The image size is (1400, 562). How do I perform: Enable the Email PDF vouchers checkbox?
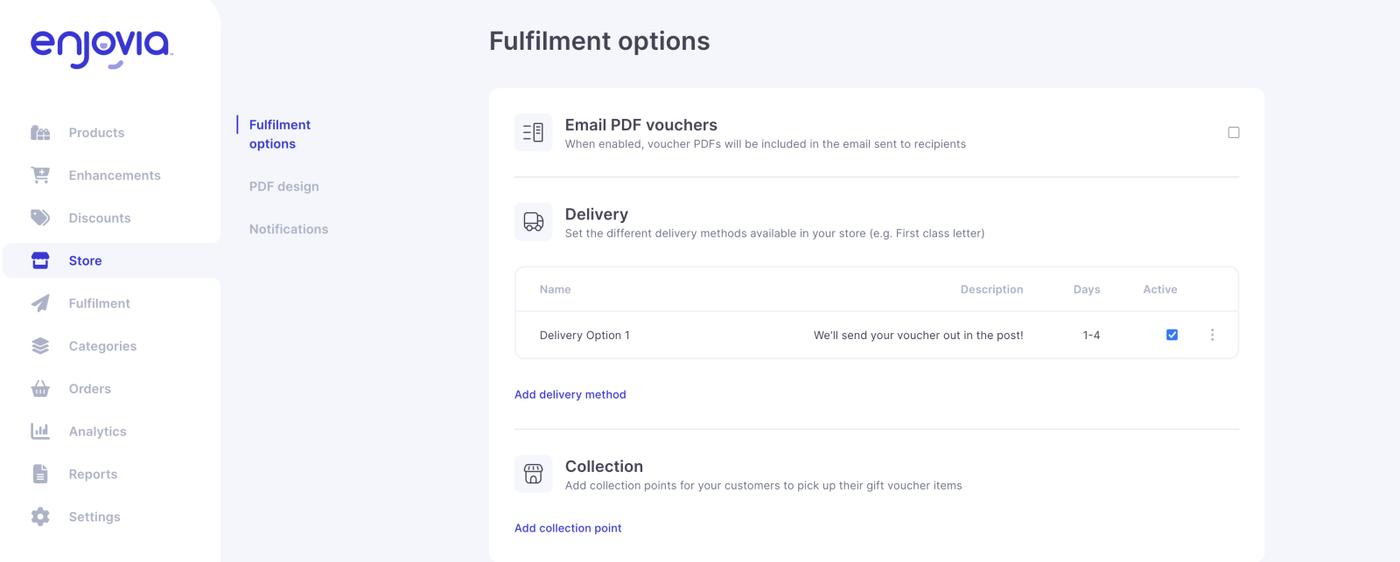[1233, 132]
